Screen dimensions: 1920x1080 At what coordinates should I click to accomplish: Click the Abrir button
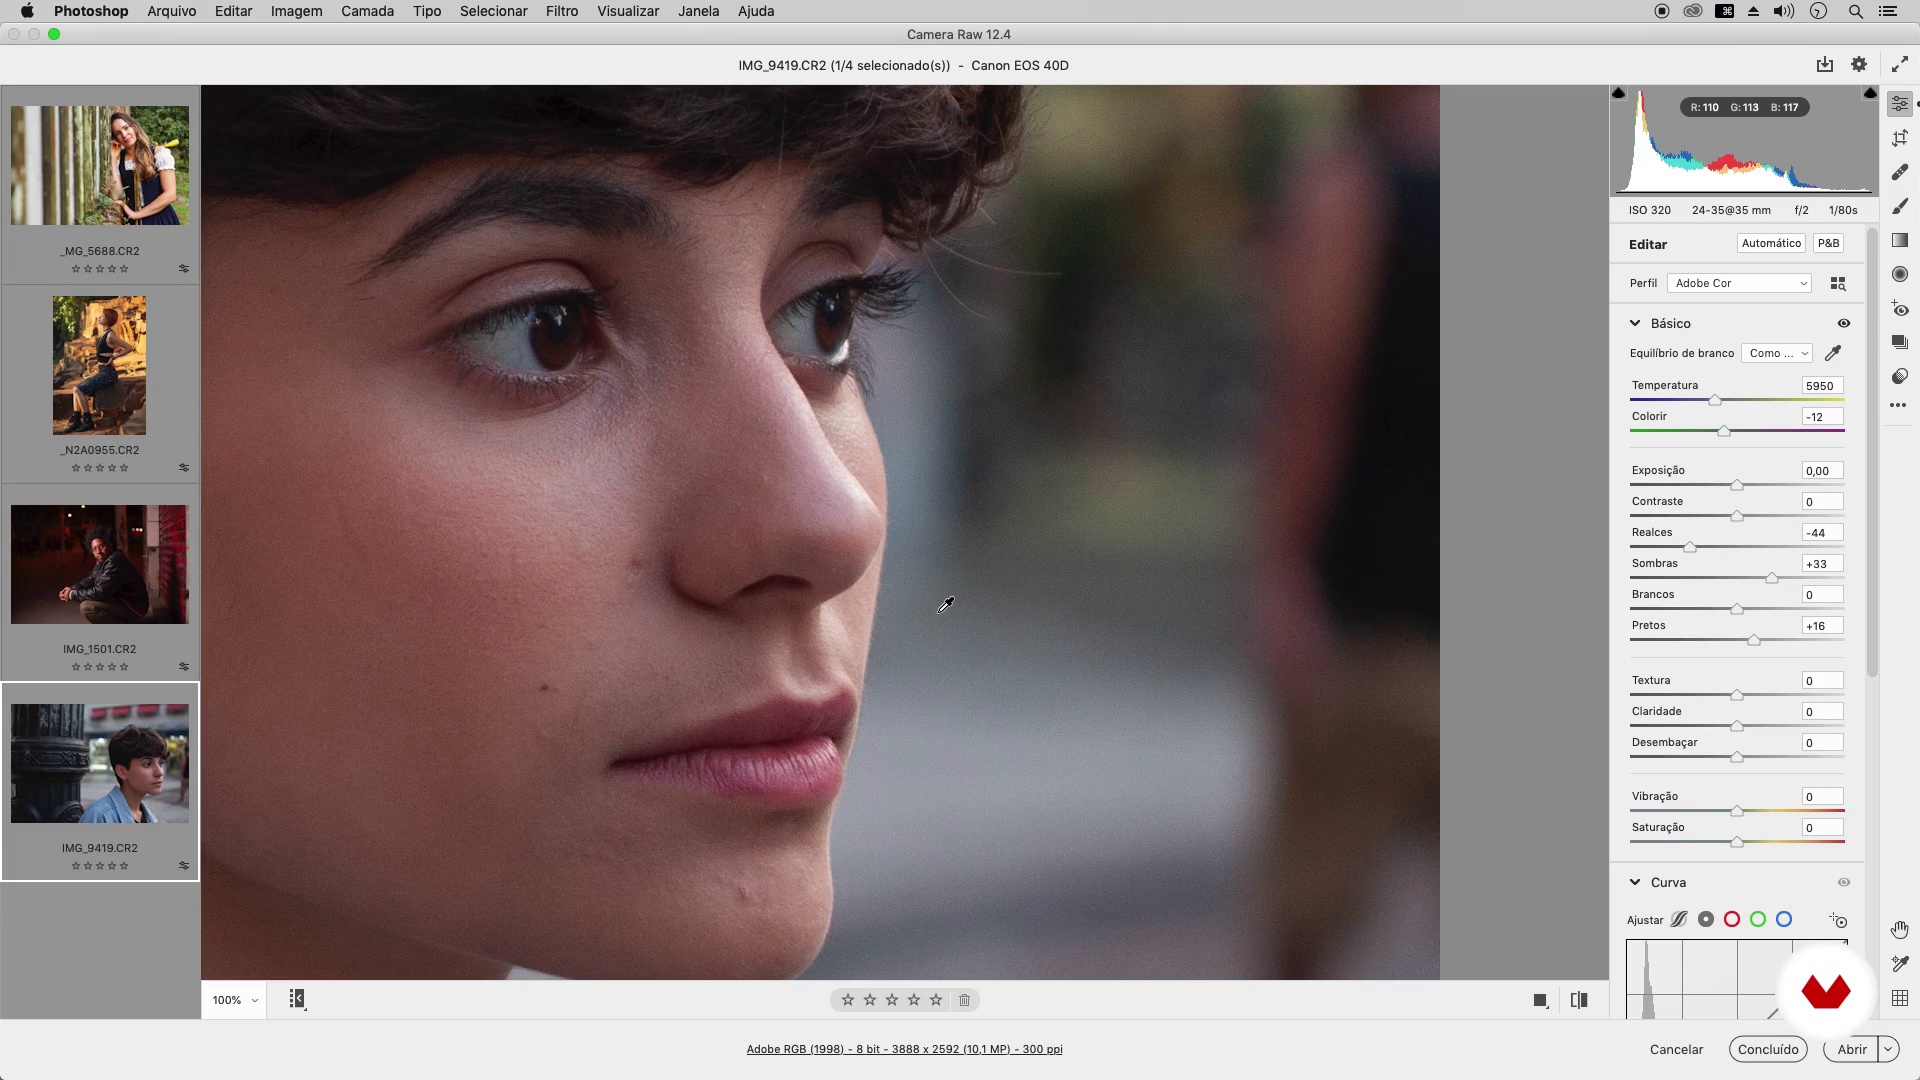[1851, 1049]
